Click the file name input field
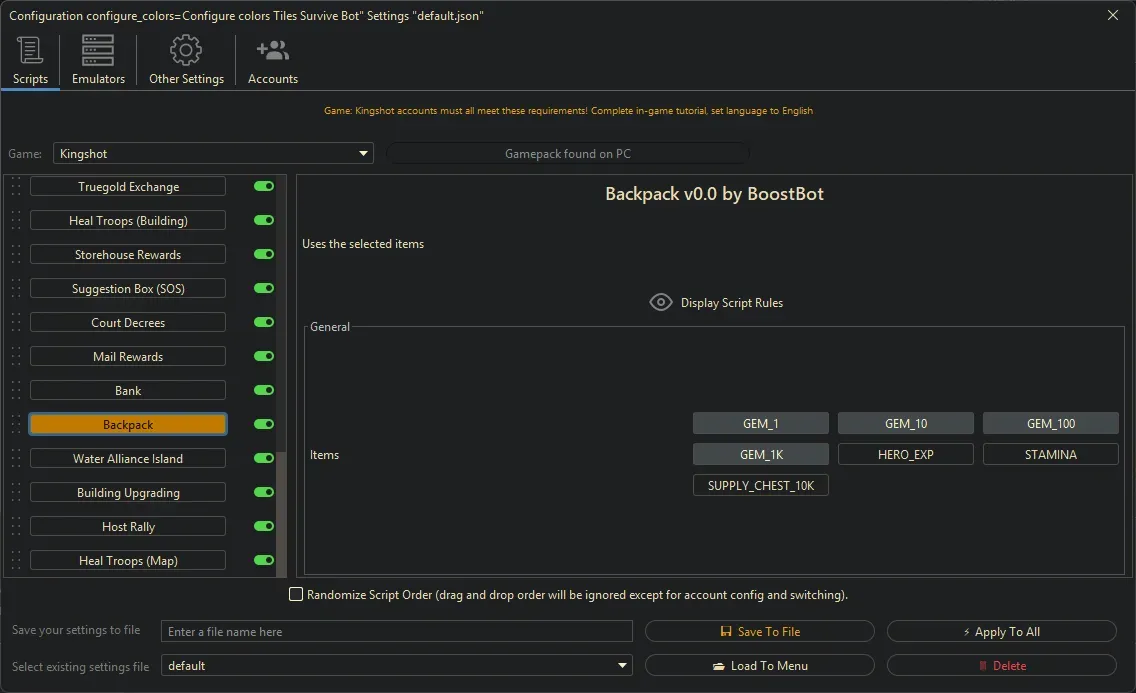Viewport: 1136px width, 693px height. click(396, 632)
